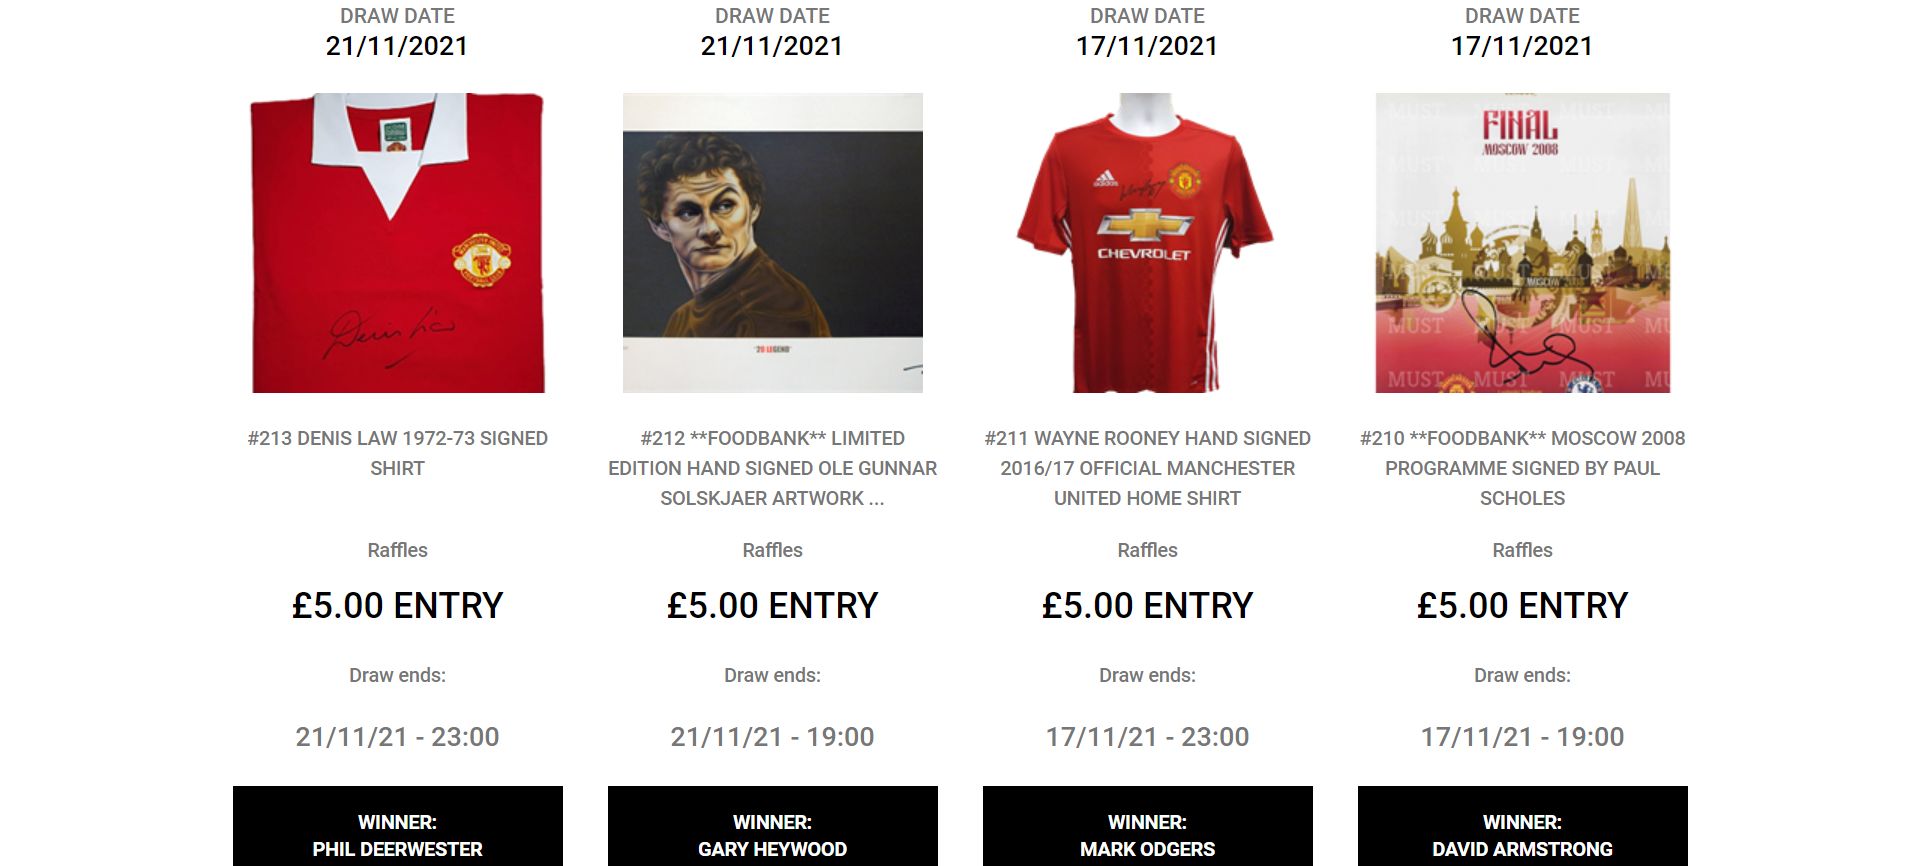Viewport: 1920px width, 866px height.
Task: Click the £5.00 Entry price under Rooney shirt
Action: 1147,605
